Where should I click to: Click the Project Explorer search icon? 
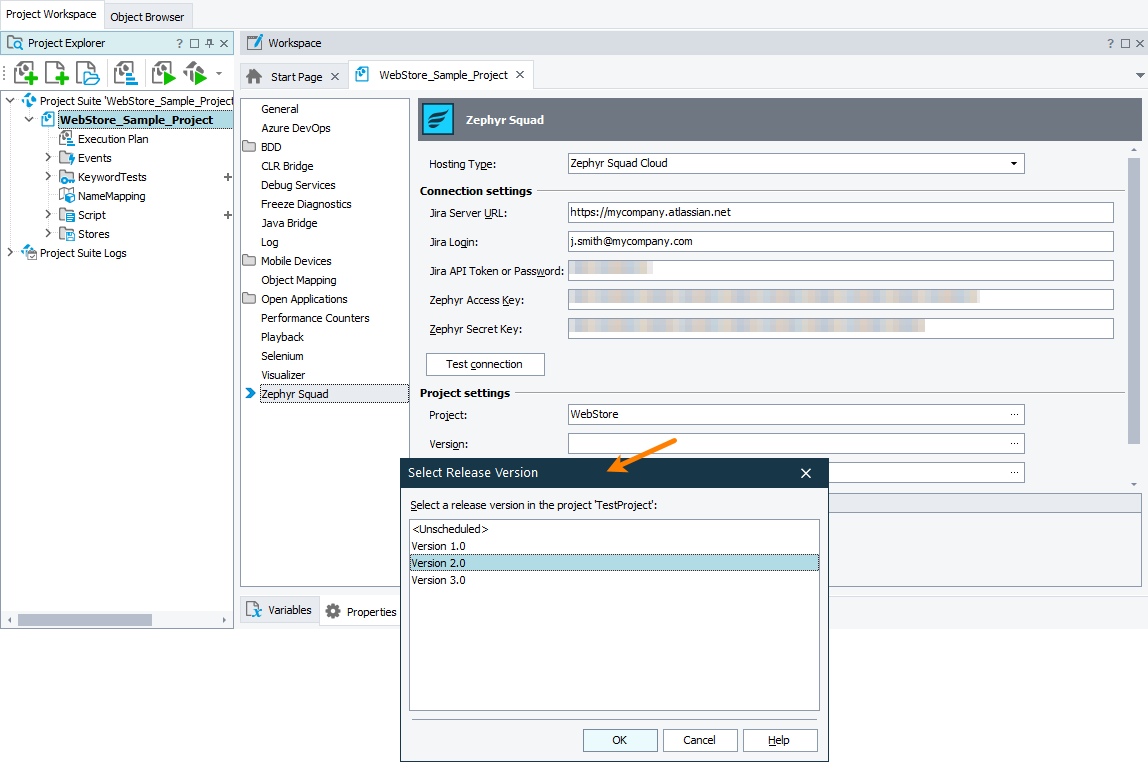pyautogui.click(x=14, y=42)
